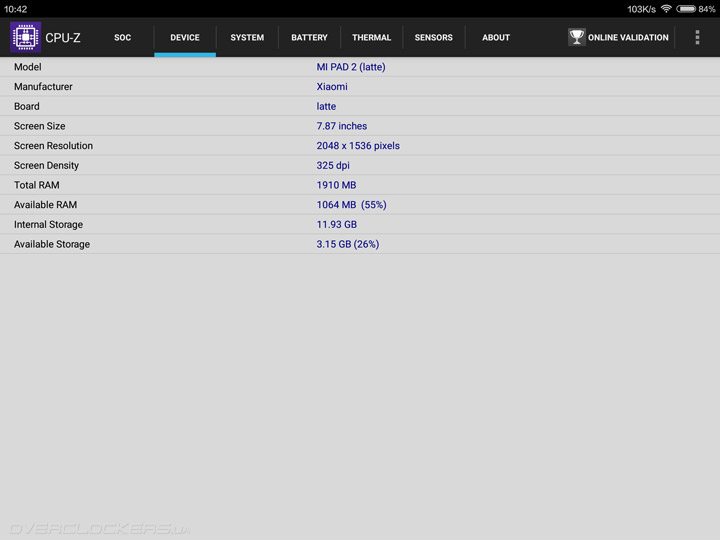Select the Screen Density label
Image resolution: width=720 pixels, height=540 pixels.
[46, 166]
